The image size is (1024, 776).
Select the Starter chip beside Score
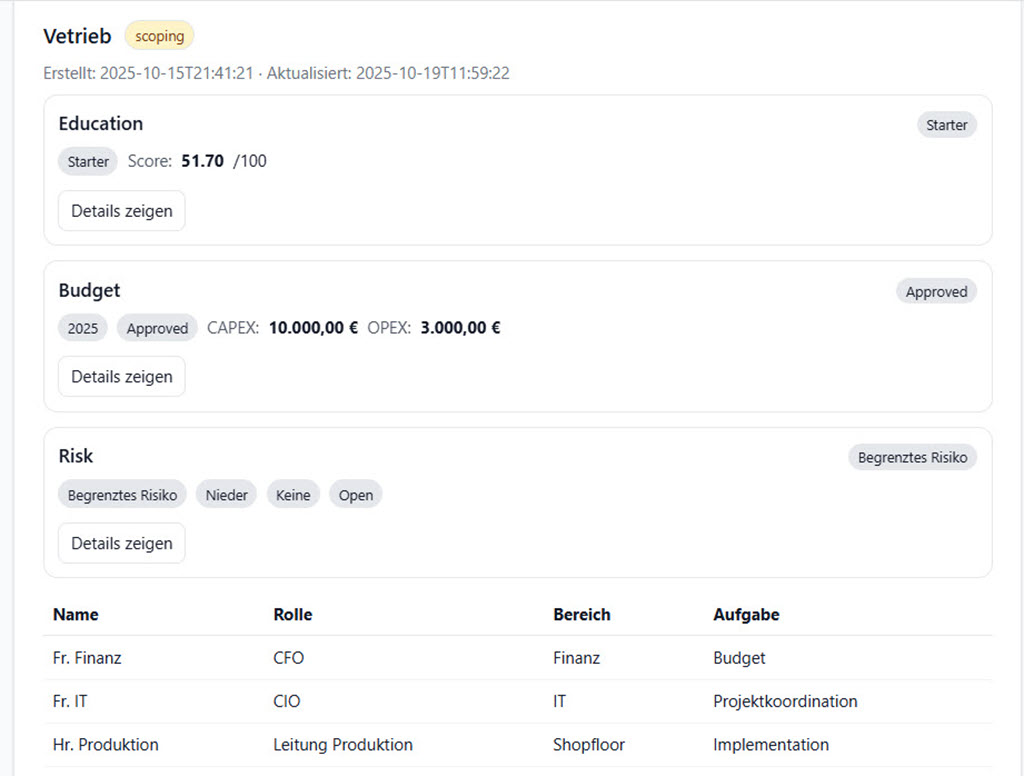coord(88,161)
